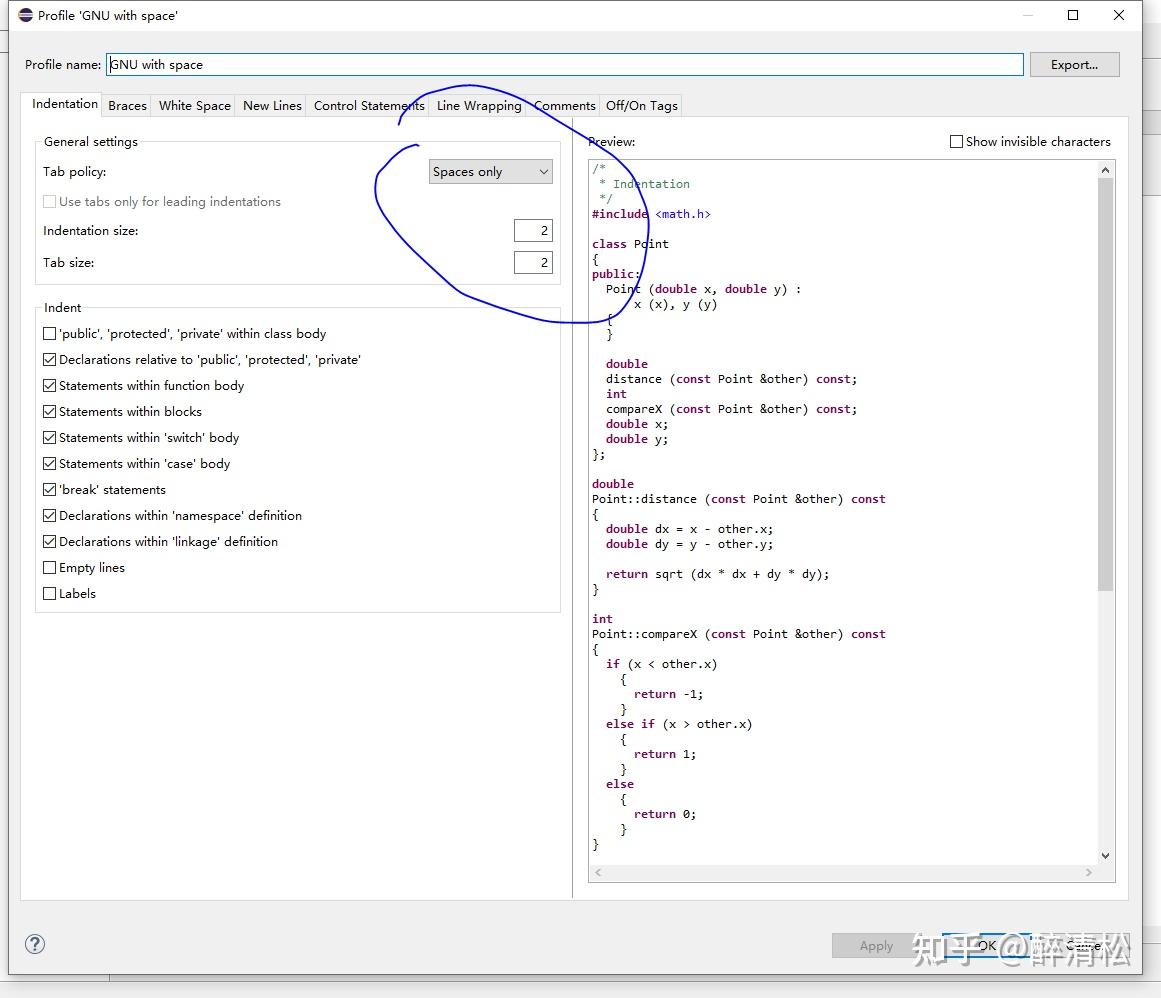
Task: Switch to the Braces tab
Action: coord(127,106)
